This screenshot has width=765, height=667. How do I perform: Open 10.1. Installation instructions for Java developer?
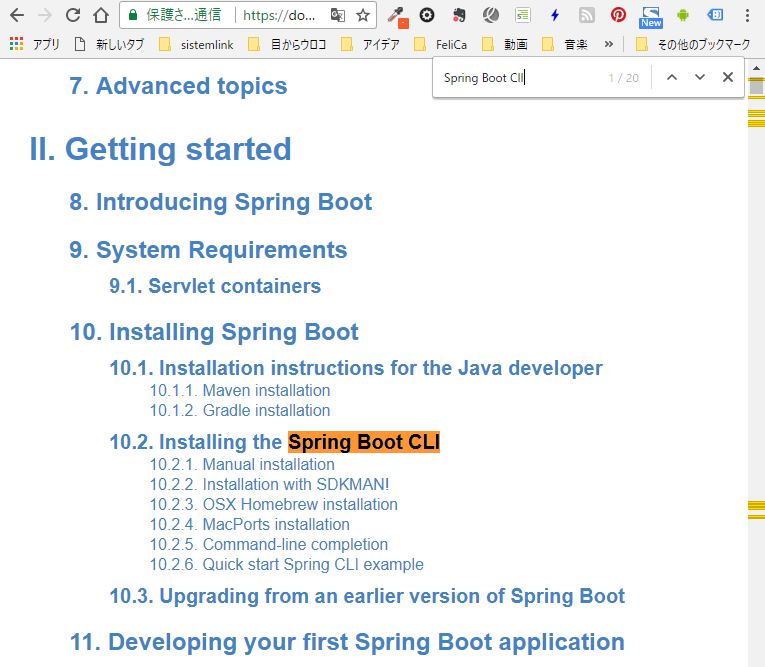coord(356,368)
